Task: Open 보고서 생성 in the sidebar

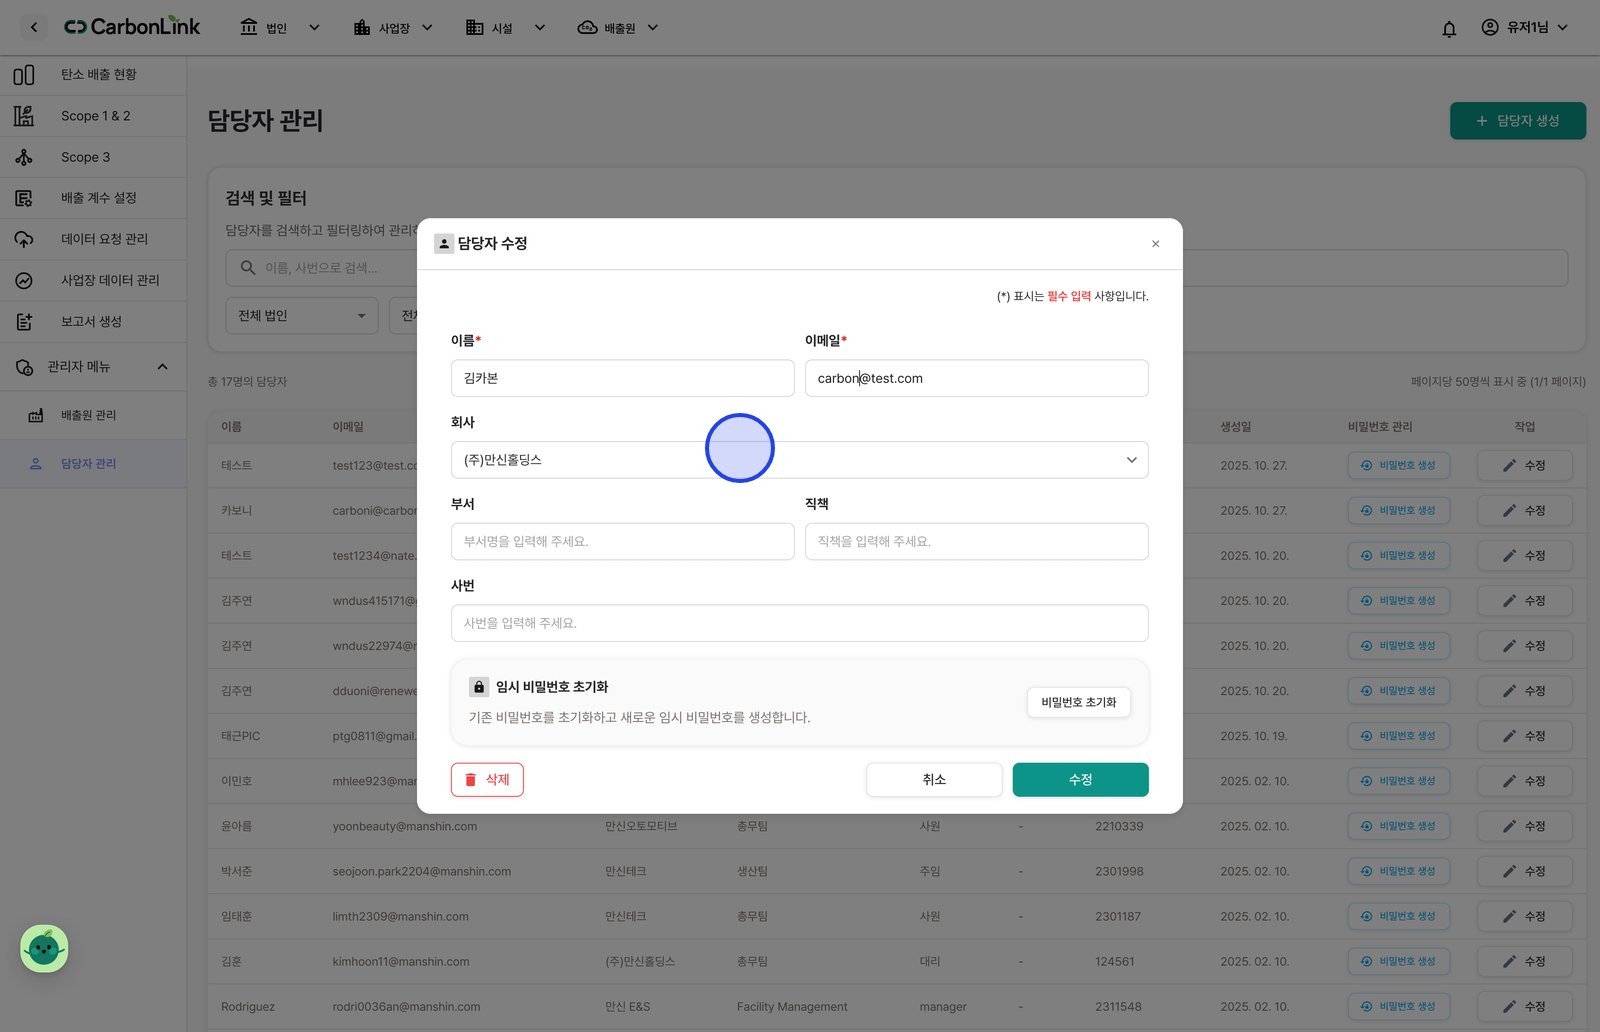Action: click(93, 321)
